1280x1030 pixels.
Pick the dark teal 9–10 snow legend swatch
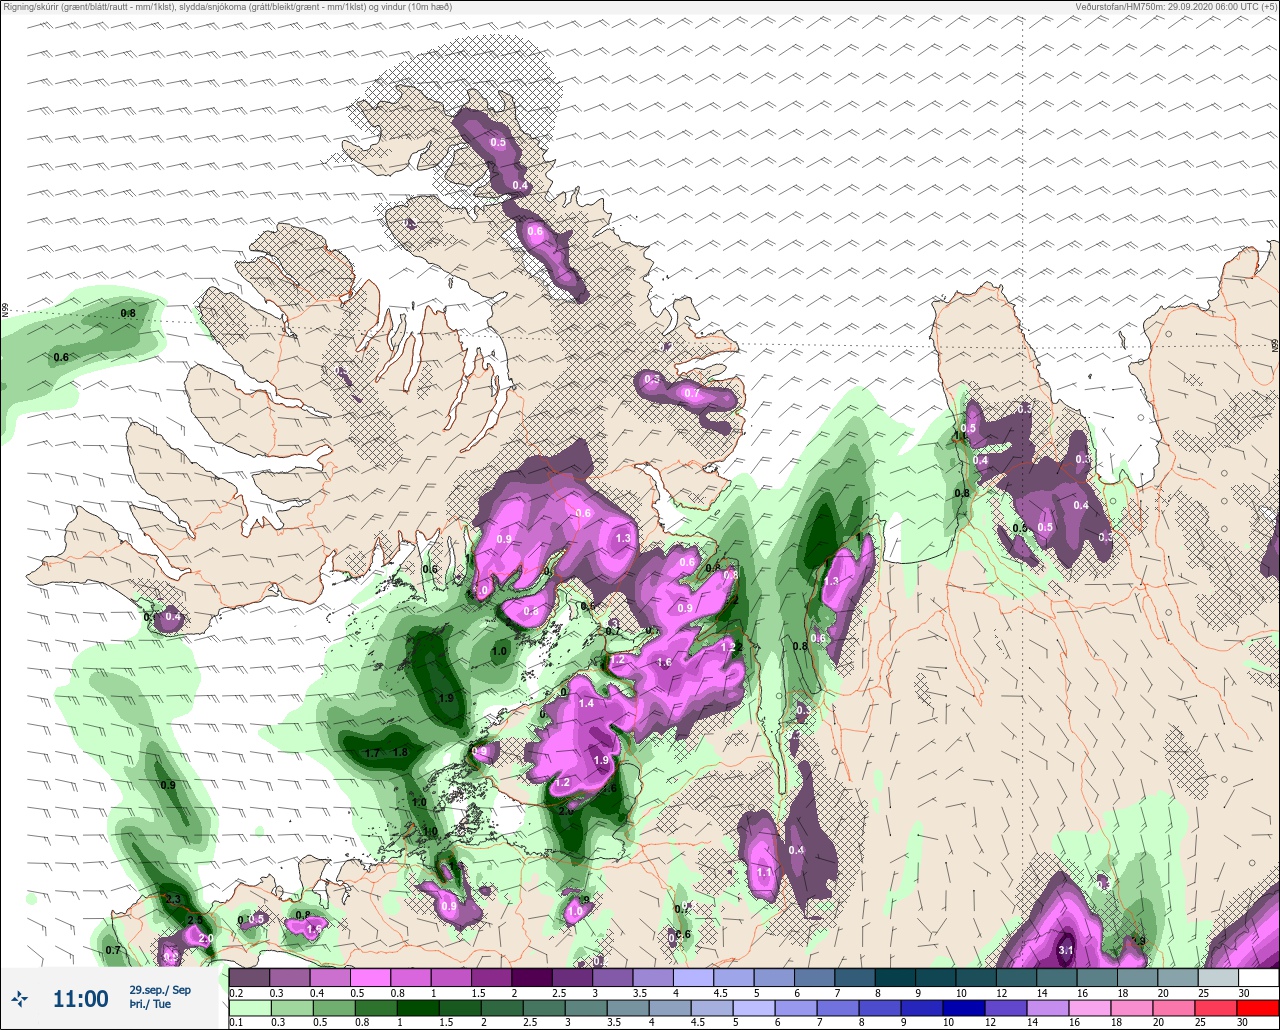[935, 977]
